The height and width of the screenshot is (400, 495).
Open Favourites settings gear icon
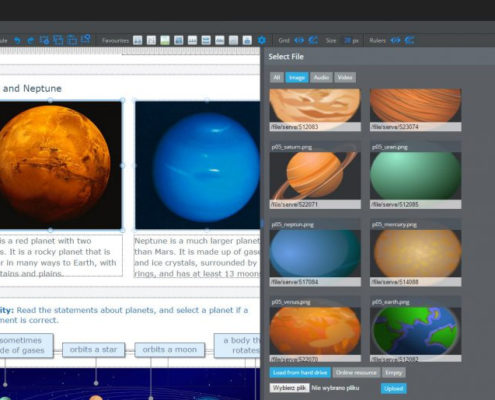pos(262,40)
